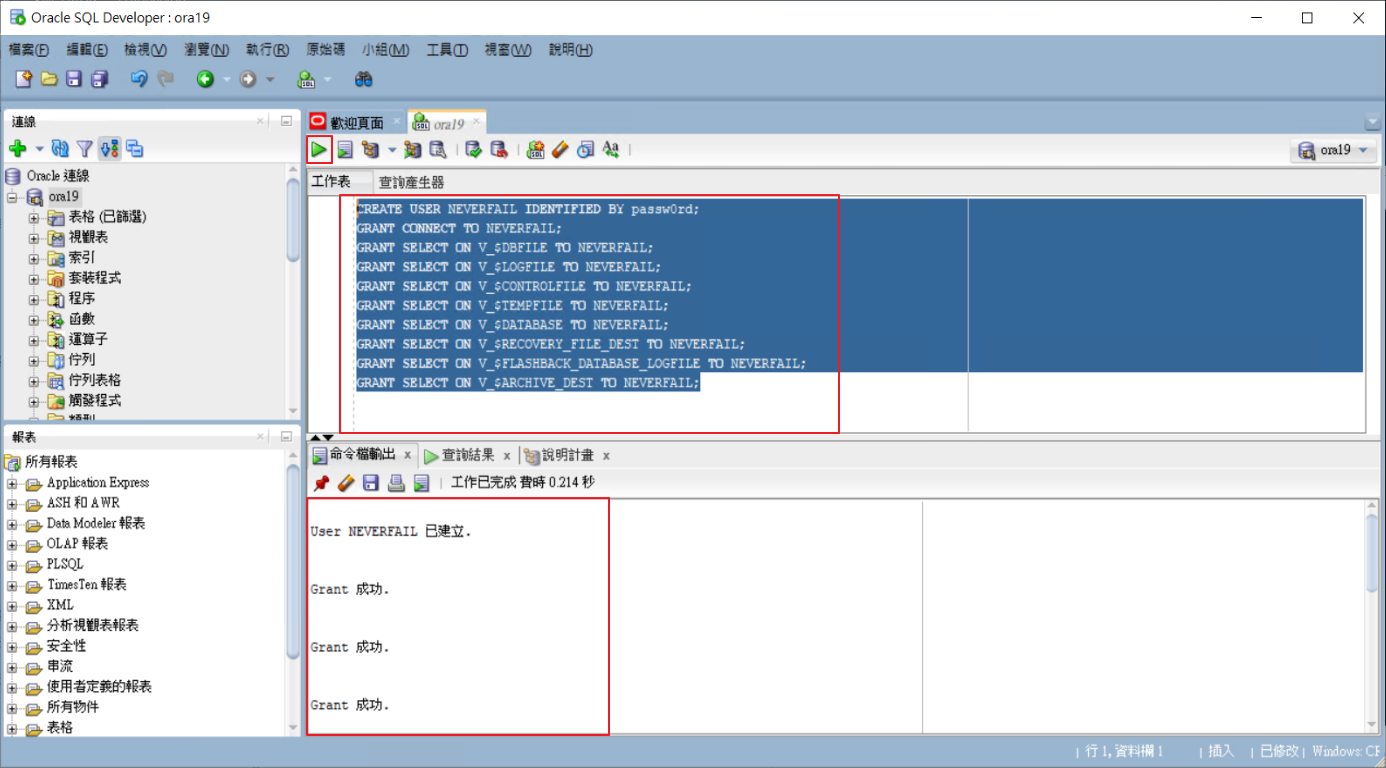Viewport: 1386px width, 768px height.
Task: Click the filter funnel icon in connections panel
Action: click(85, 149)
